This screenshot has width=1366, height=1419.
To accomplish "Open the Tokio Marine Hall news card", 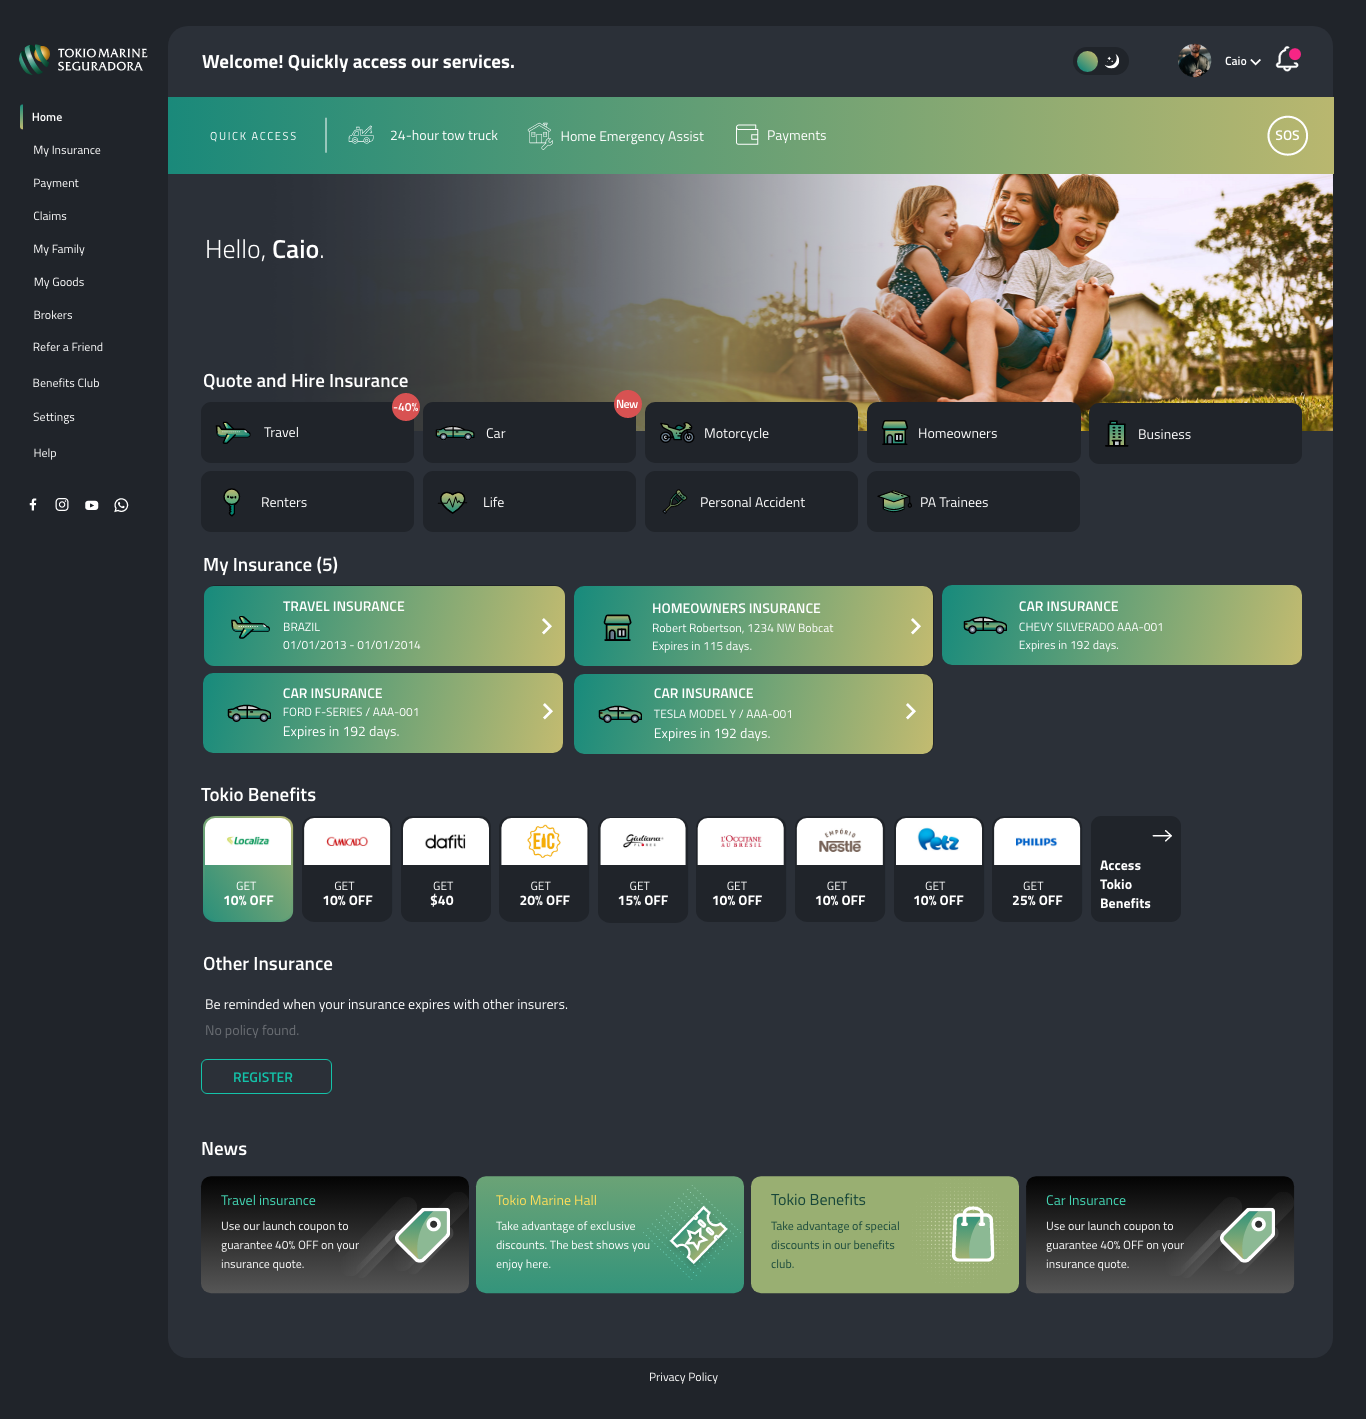I will coord(609,1234).
